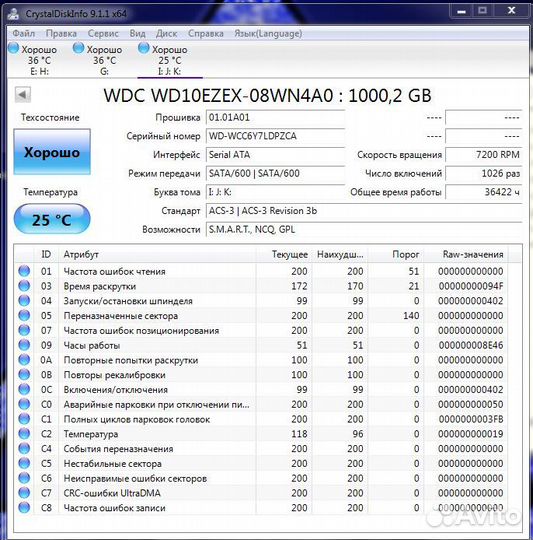Image resolution: width=533 pixels, height=540 pixels.
Task: Open the Сервис menu
Action: click(x=103, y=33)
